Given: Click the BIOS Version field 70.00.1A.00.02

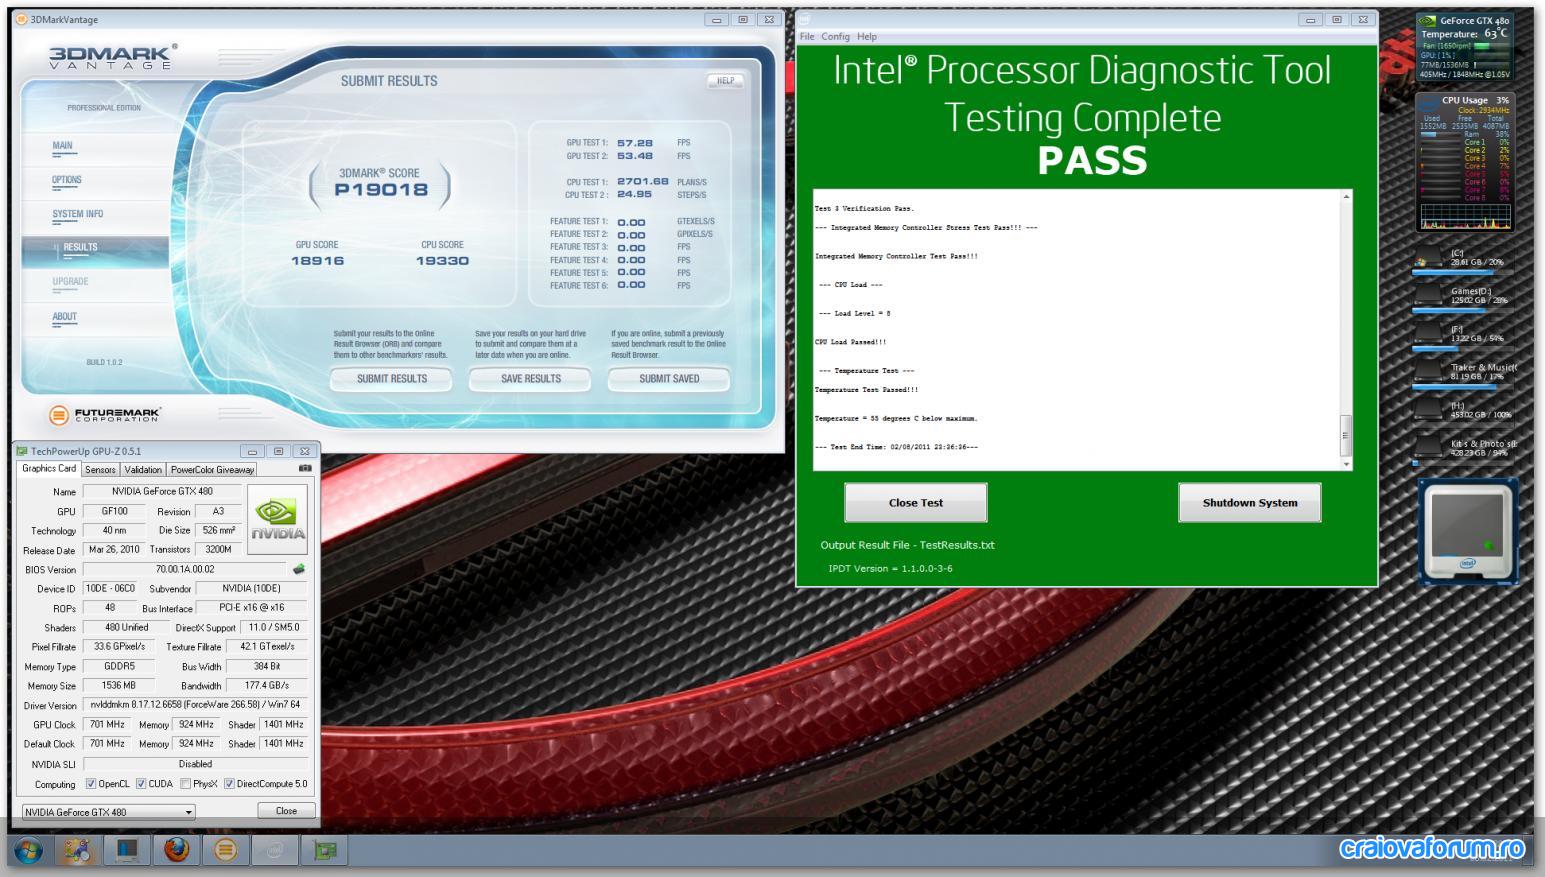Looking at the screenshot, I should (184, 570).
